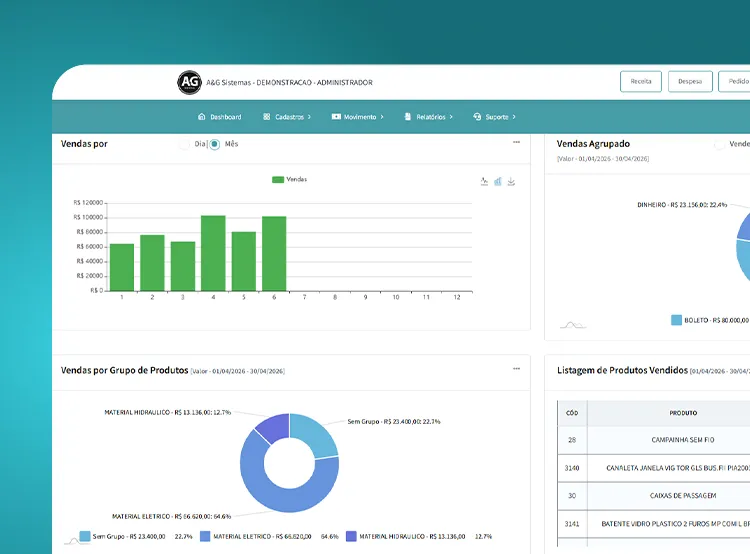Viewport: 750px width, 554px height.
Task: Click the month 5 bar in Vendas chart
Action: [244, 261]
